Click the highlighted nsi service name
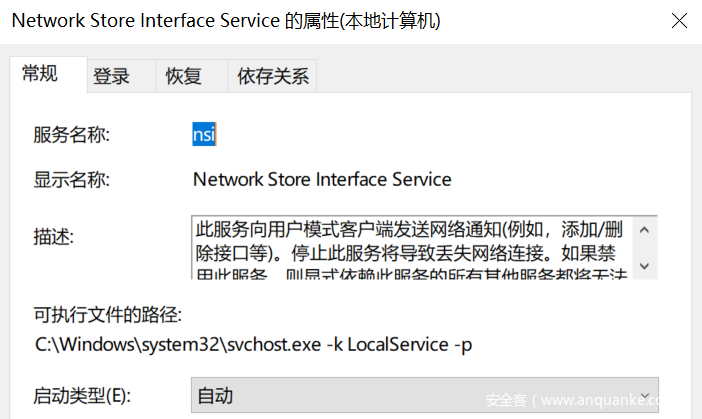Screen dimensions: 702x419 tap(204, 134)
